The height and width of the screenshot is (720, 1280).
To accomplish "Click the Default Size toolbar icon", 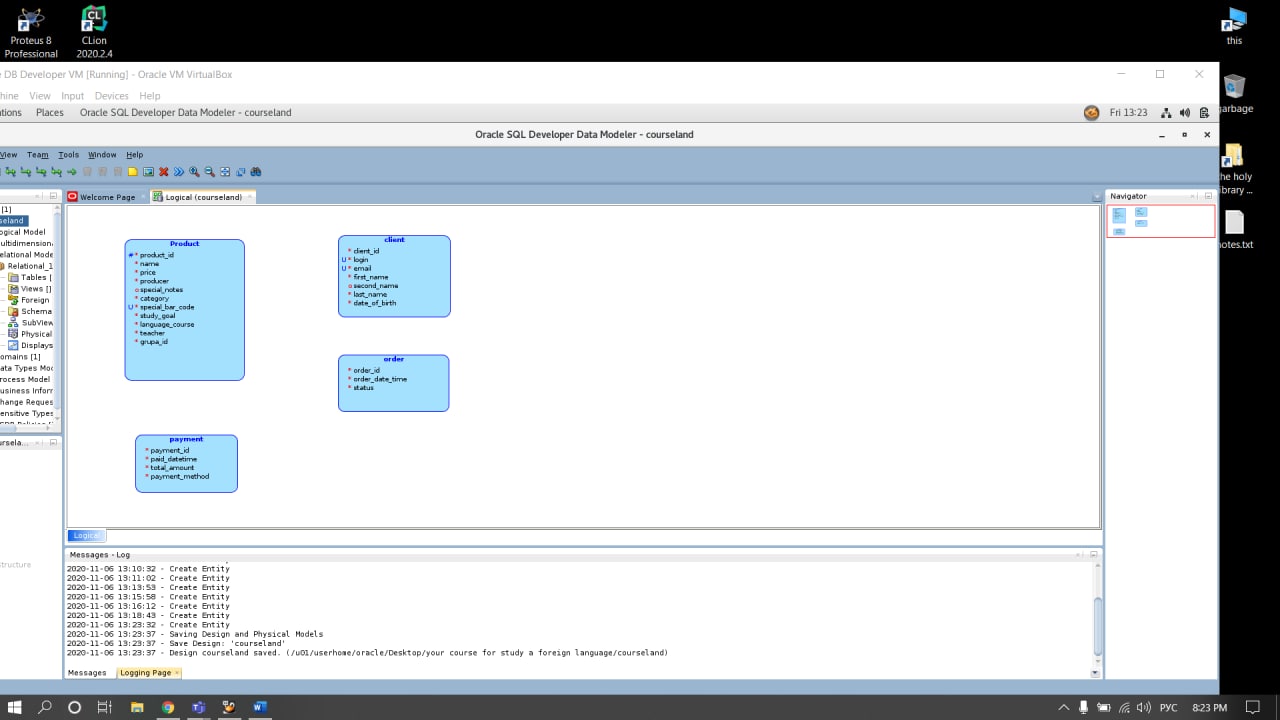I will click(240, 172).
